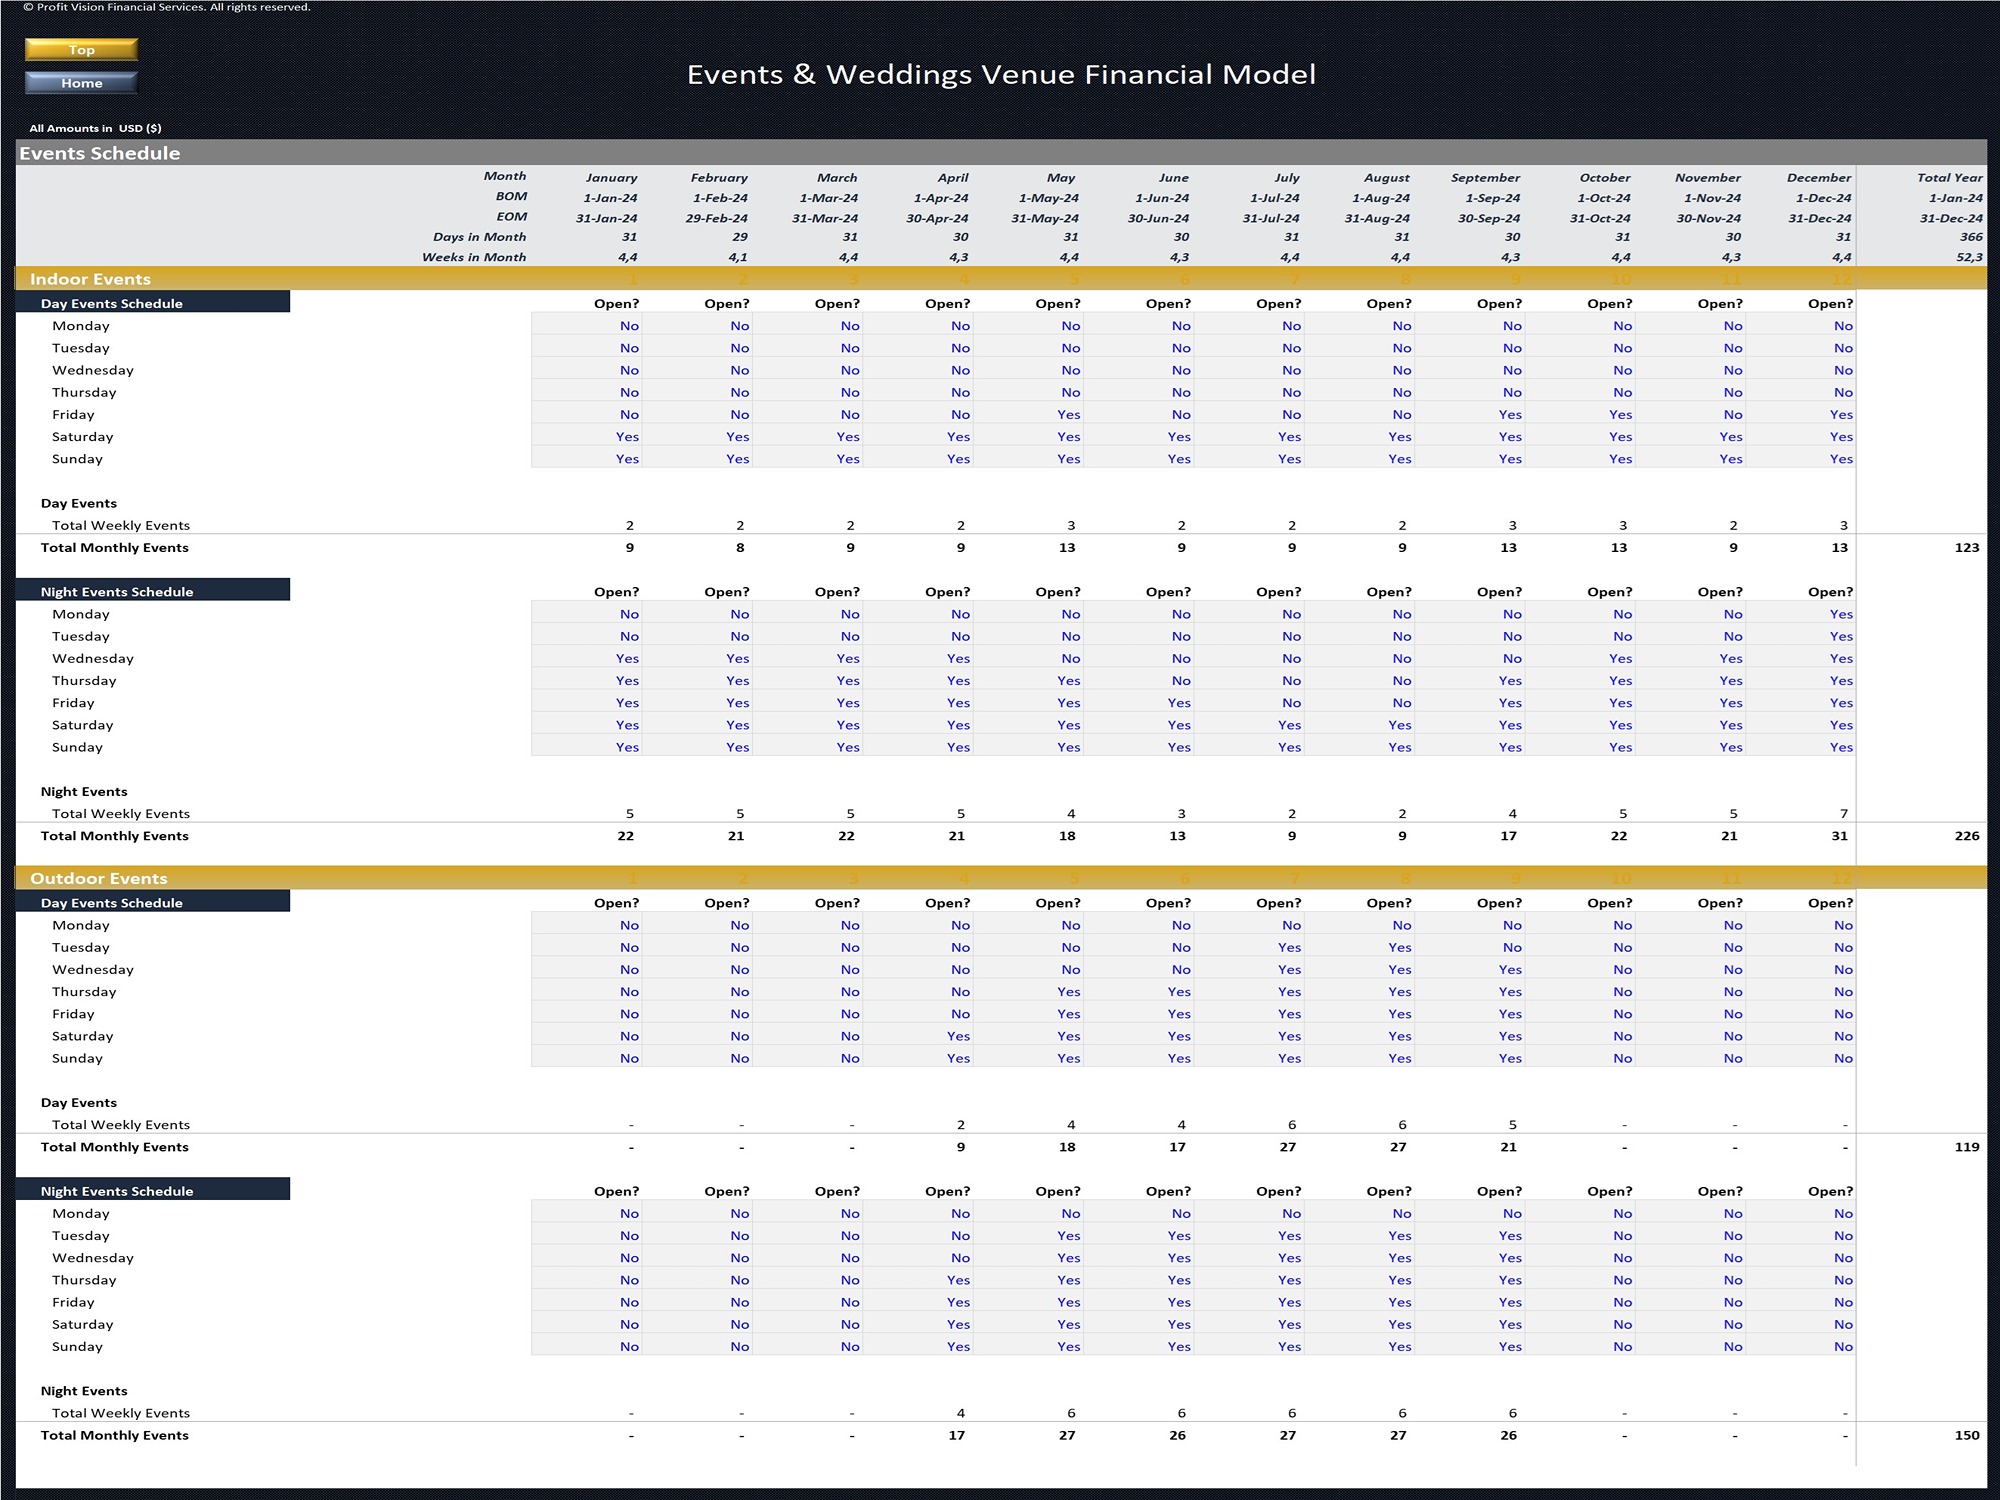
Task: Open the January Open? dropdown for indoor day events
Action: [616, 303]
